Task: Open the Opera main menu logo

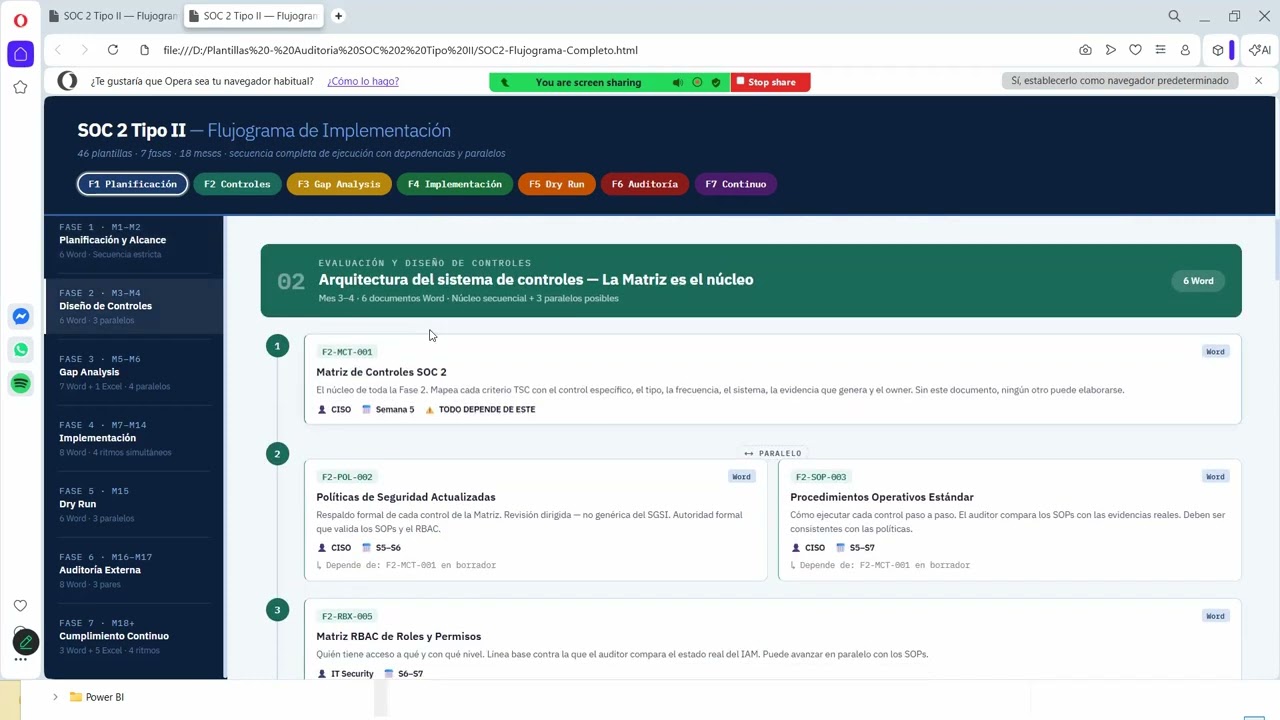Action: (x=20, y=20)
